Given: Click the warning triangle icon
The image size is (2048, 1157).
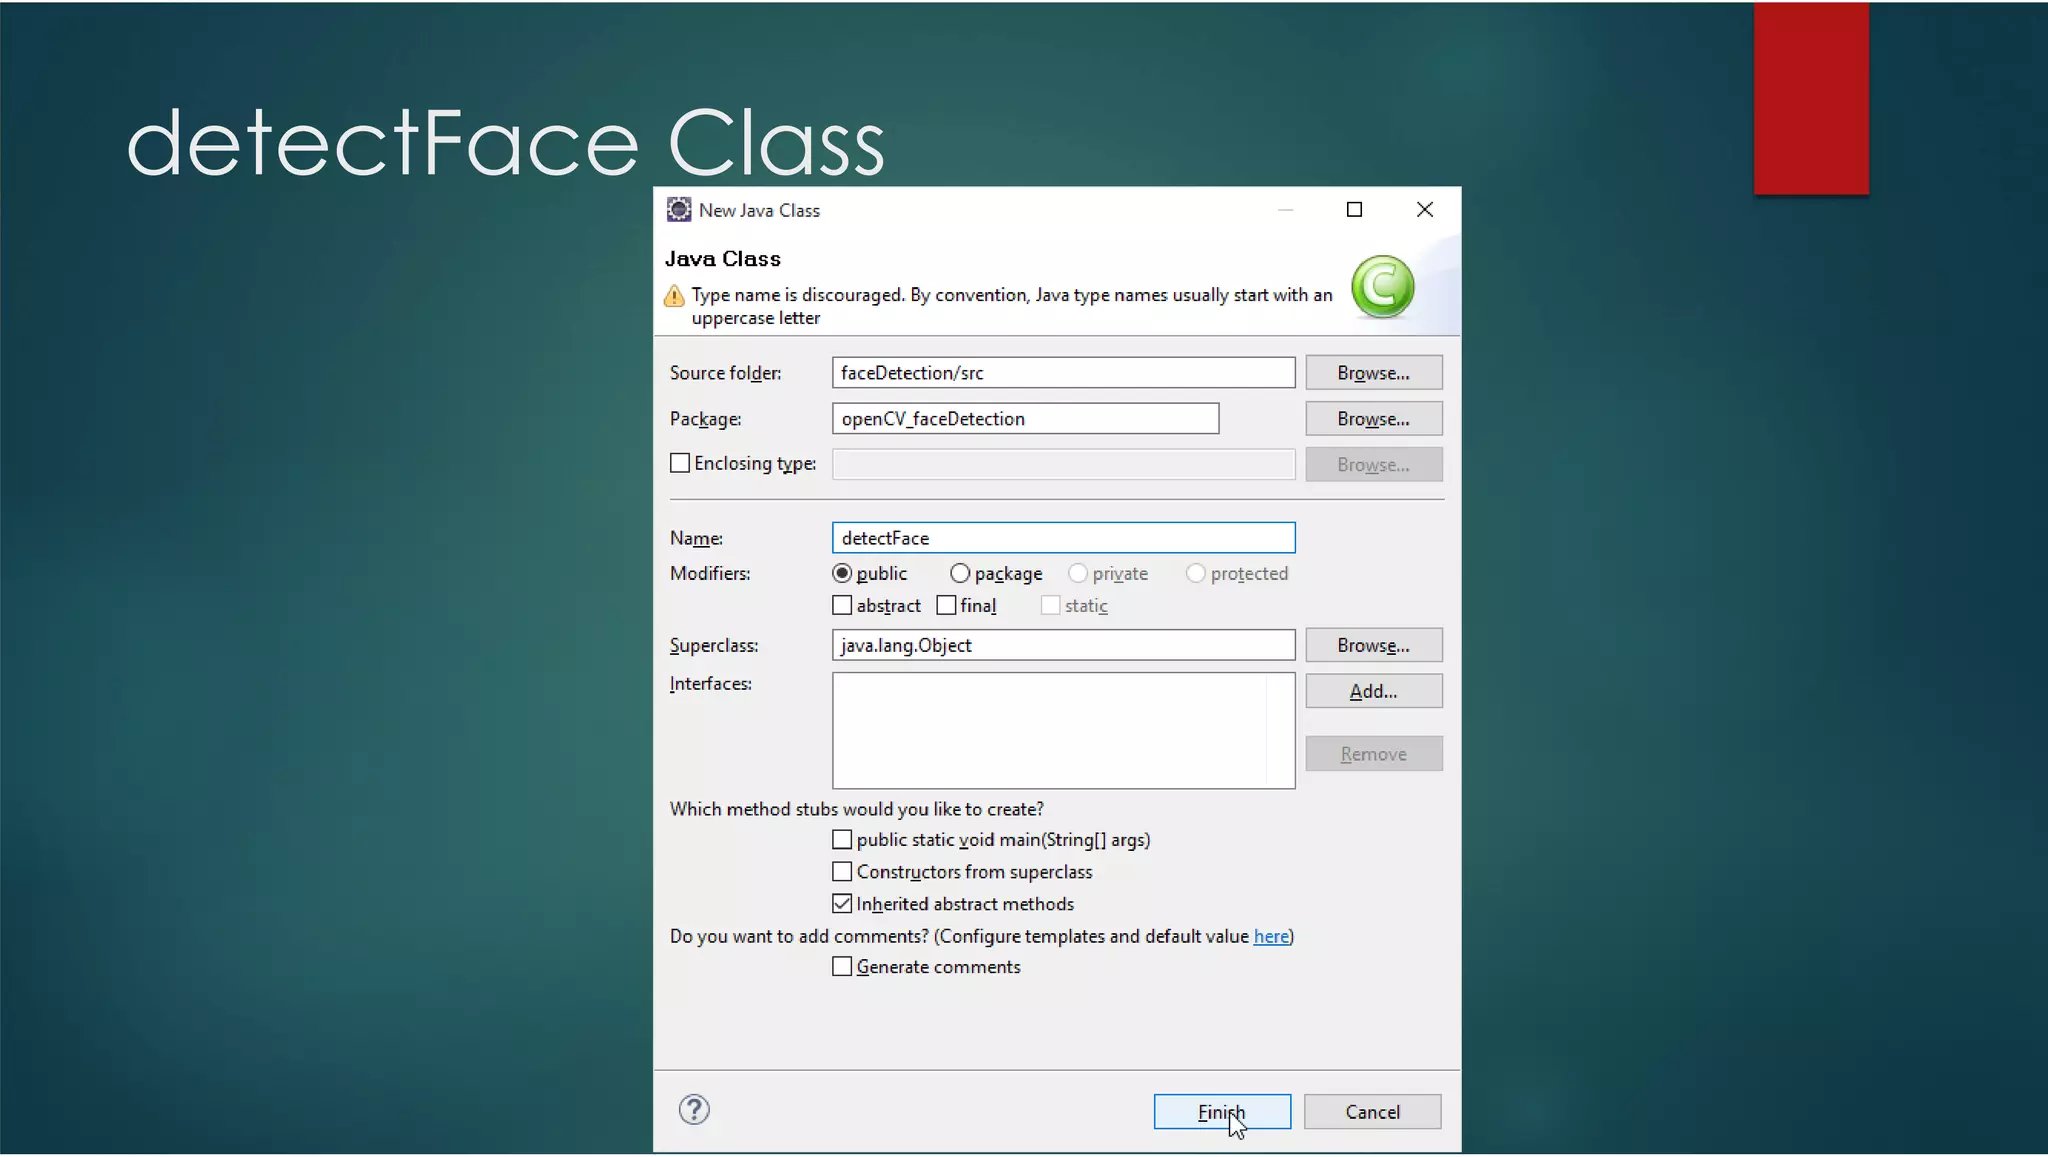Looking at the screenshot, I should (x=675, y=297).
